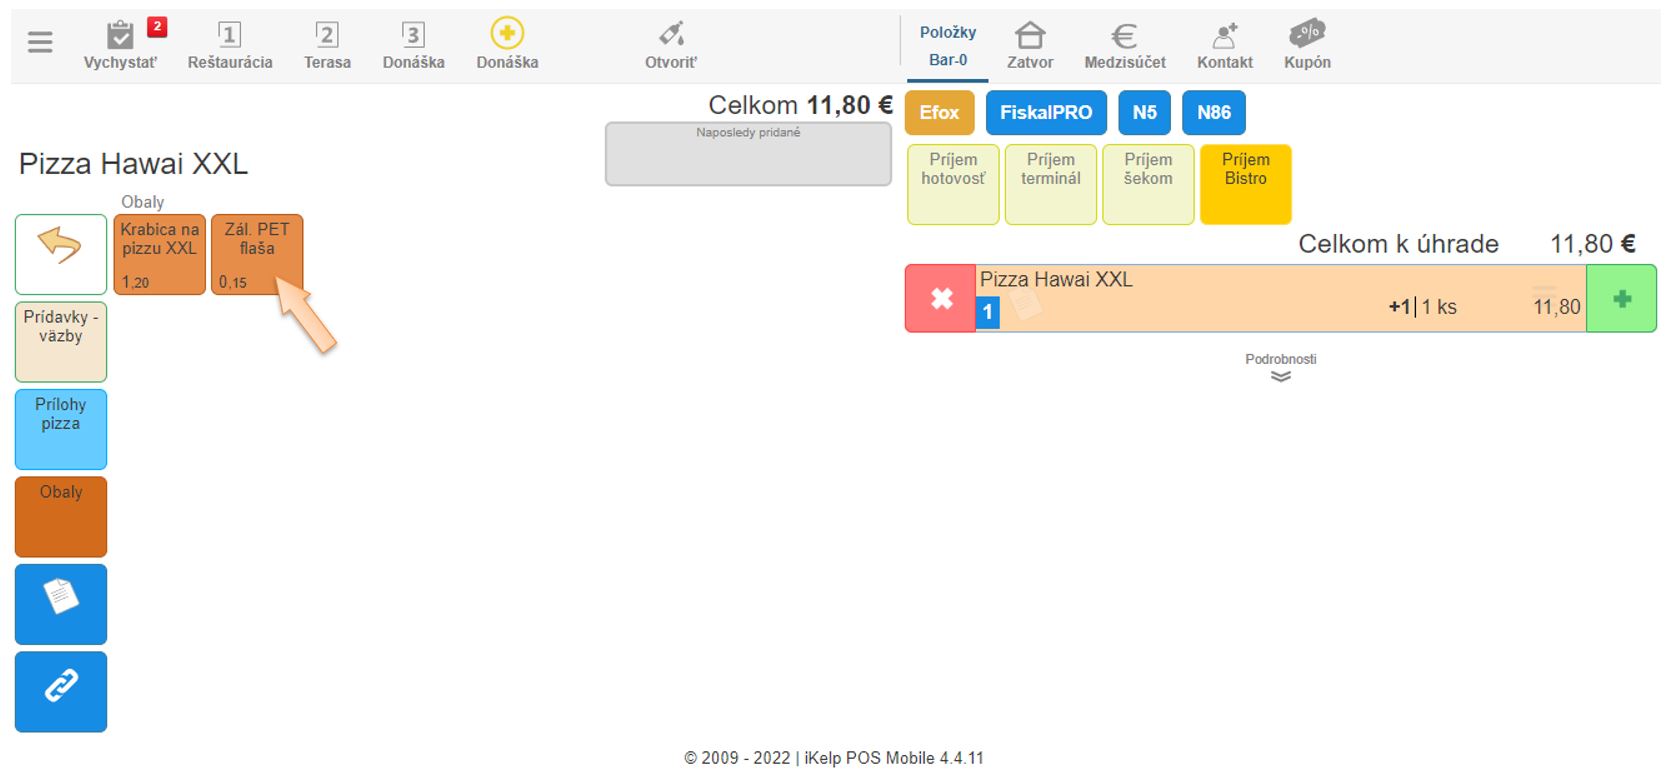Switch to the Terasa area
The image size is (1677, 778).
[x=327, y=45]
